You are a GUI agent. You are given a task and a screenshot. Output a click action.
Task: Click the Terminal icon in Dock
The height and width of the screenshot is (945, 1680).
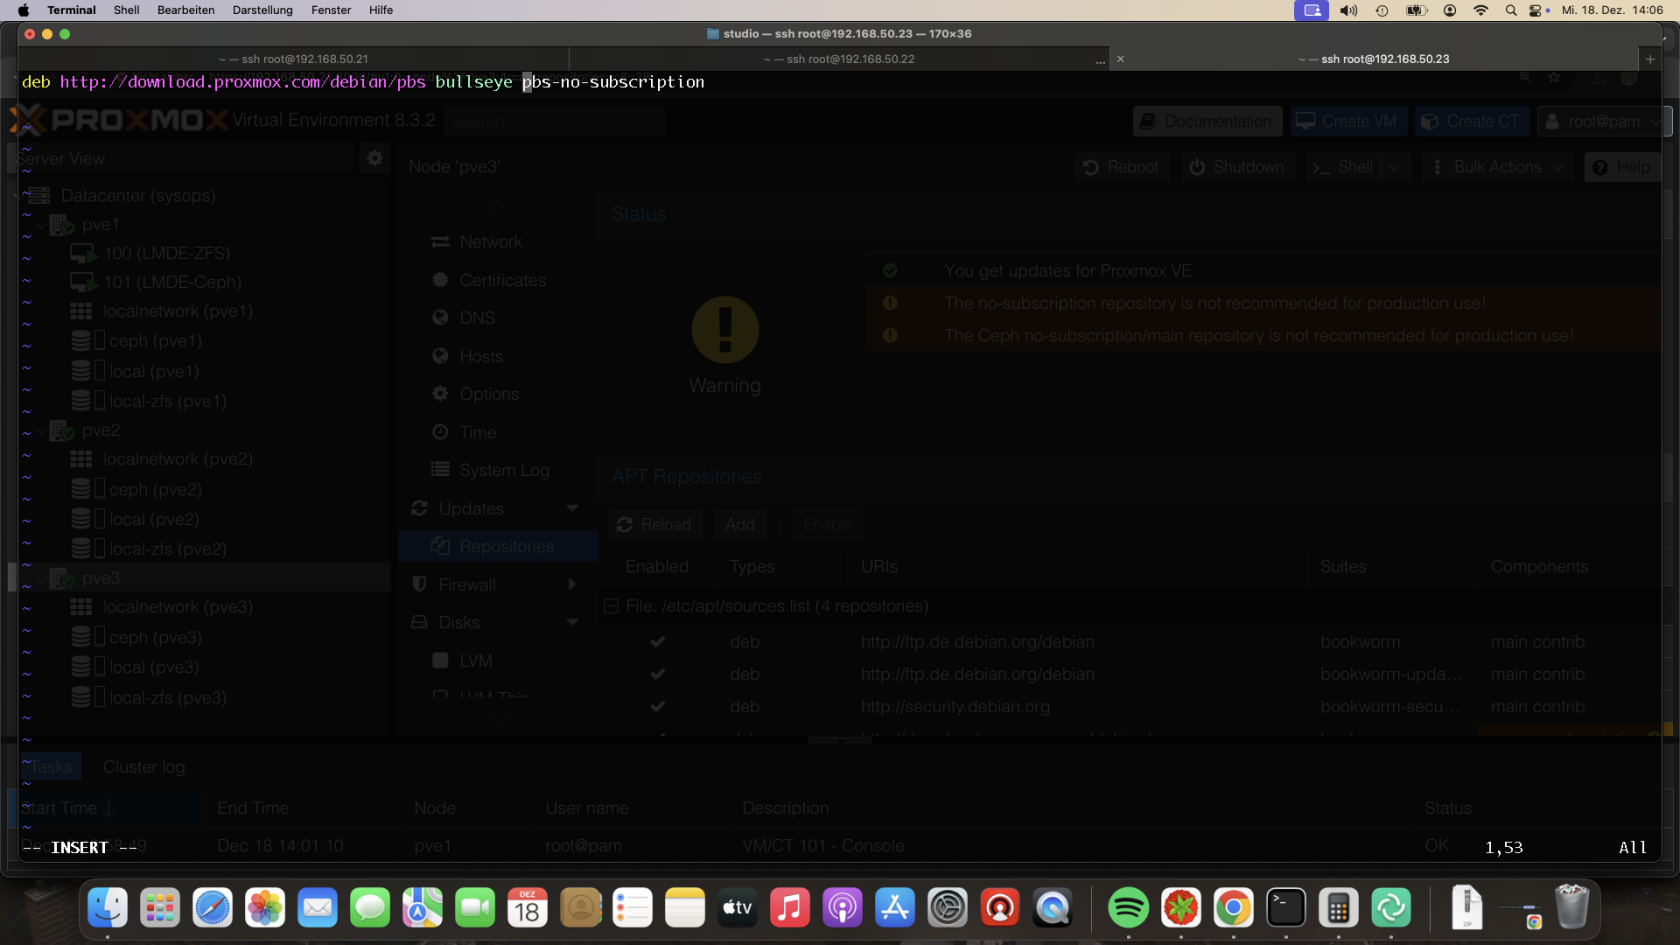[x=1286, y=908]
